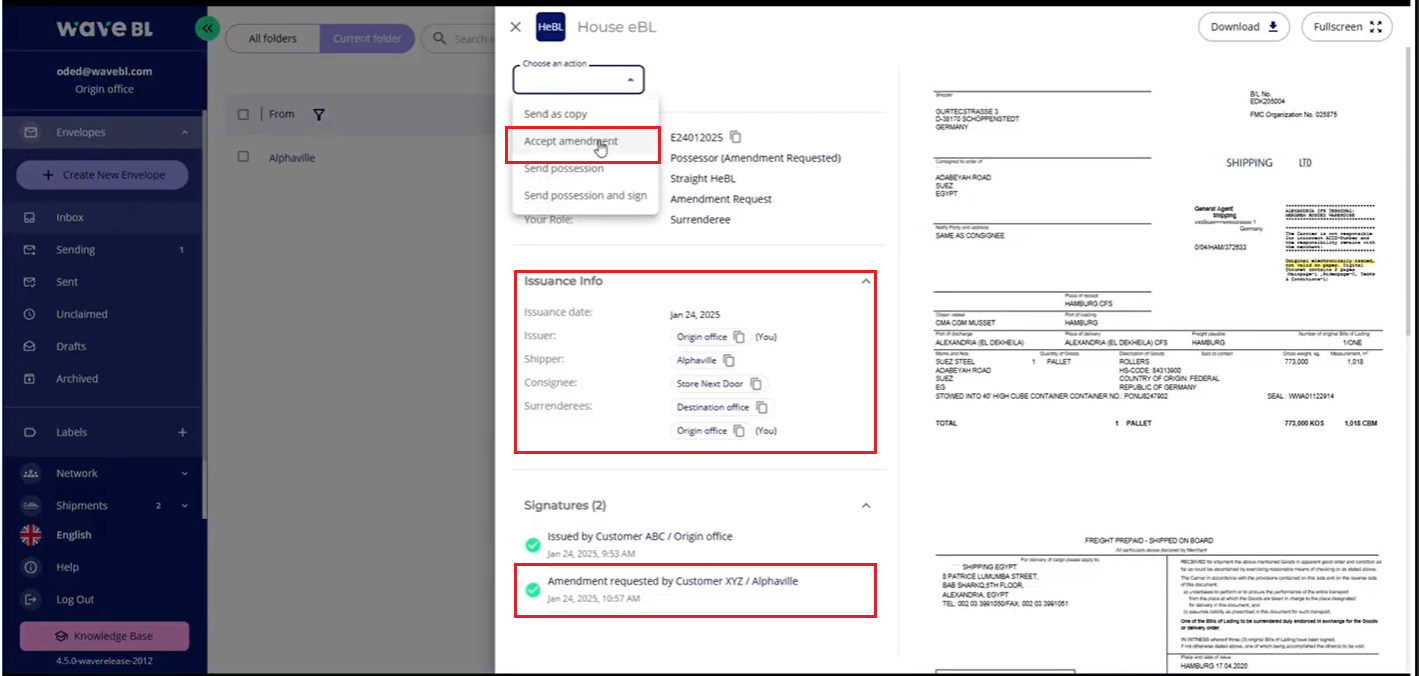Click the green check beside Issued by Customer ABC
The width and height of the screenshot is (1419, 676).
[x=533, y=544]
